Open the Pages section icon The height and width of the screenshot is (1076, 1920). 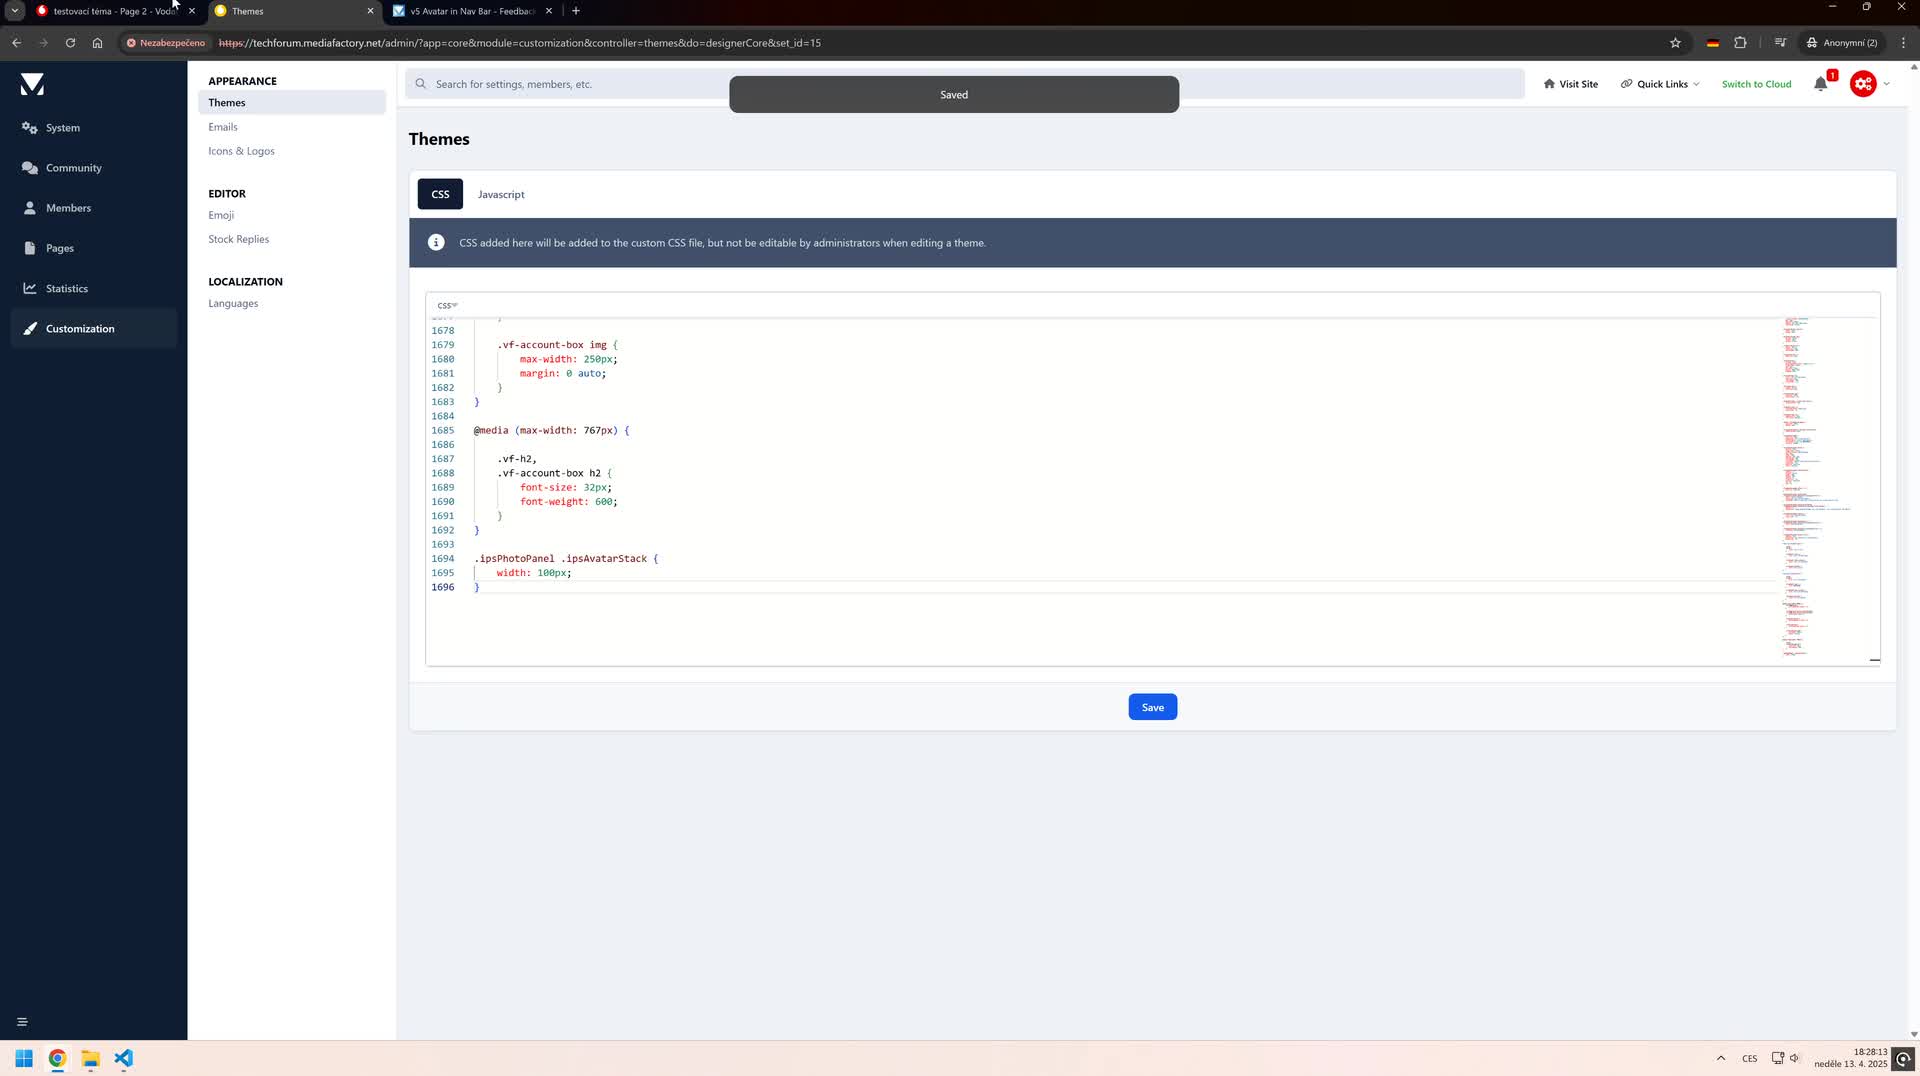click(x=30, y=248)
